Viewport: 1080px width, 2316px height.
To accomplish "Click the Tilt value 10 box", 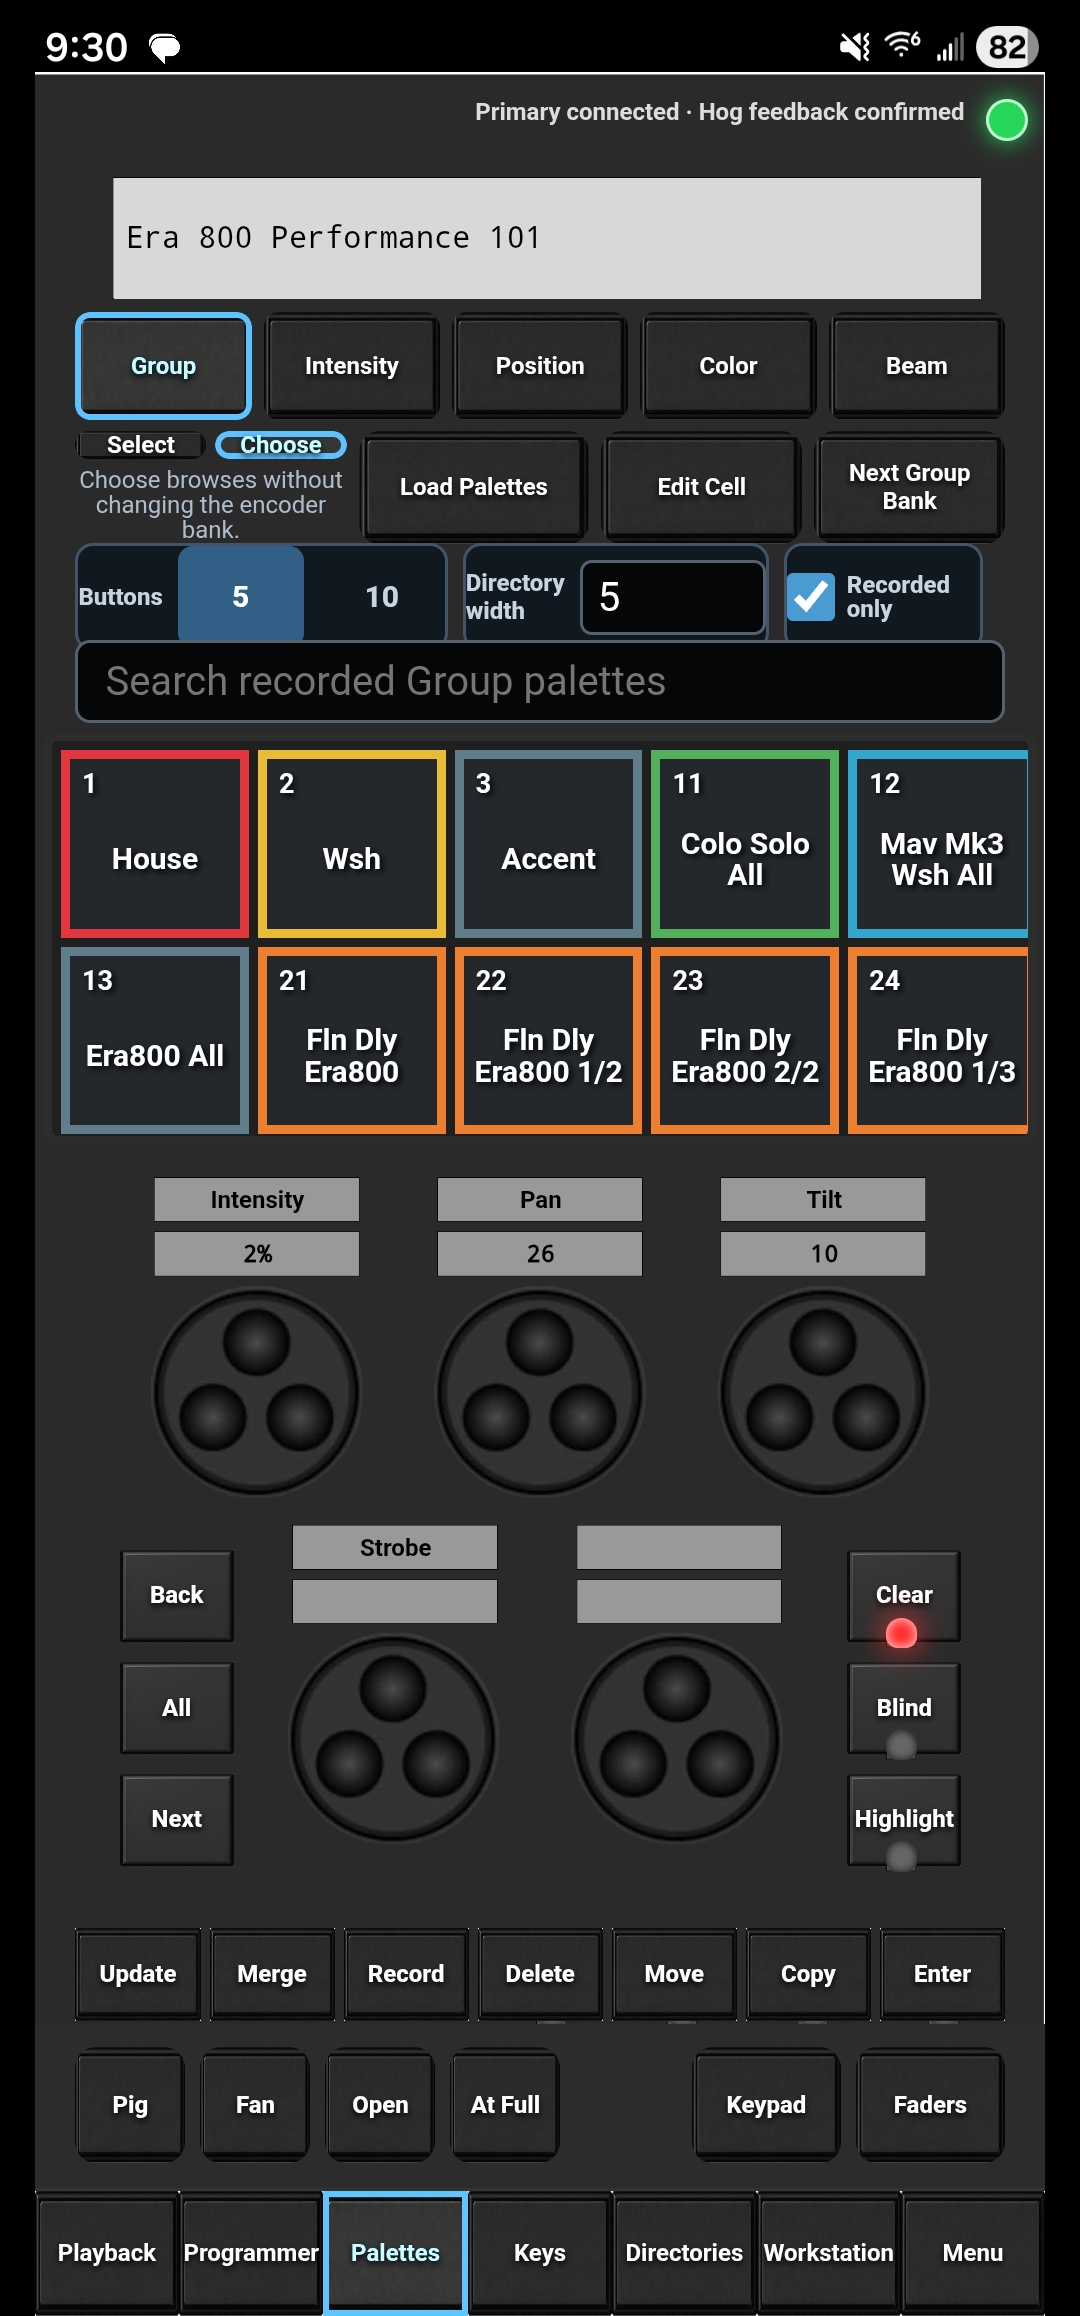I will coord(823,1254).
